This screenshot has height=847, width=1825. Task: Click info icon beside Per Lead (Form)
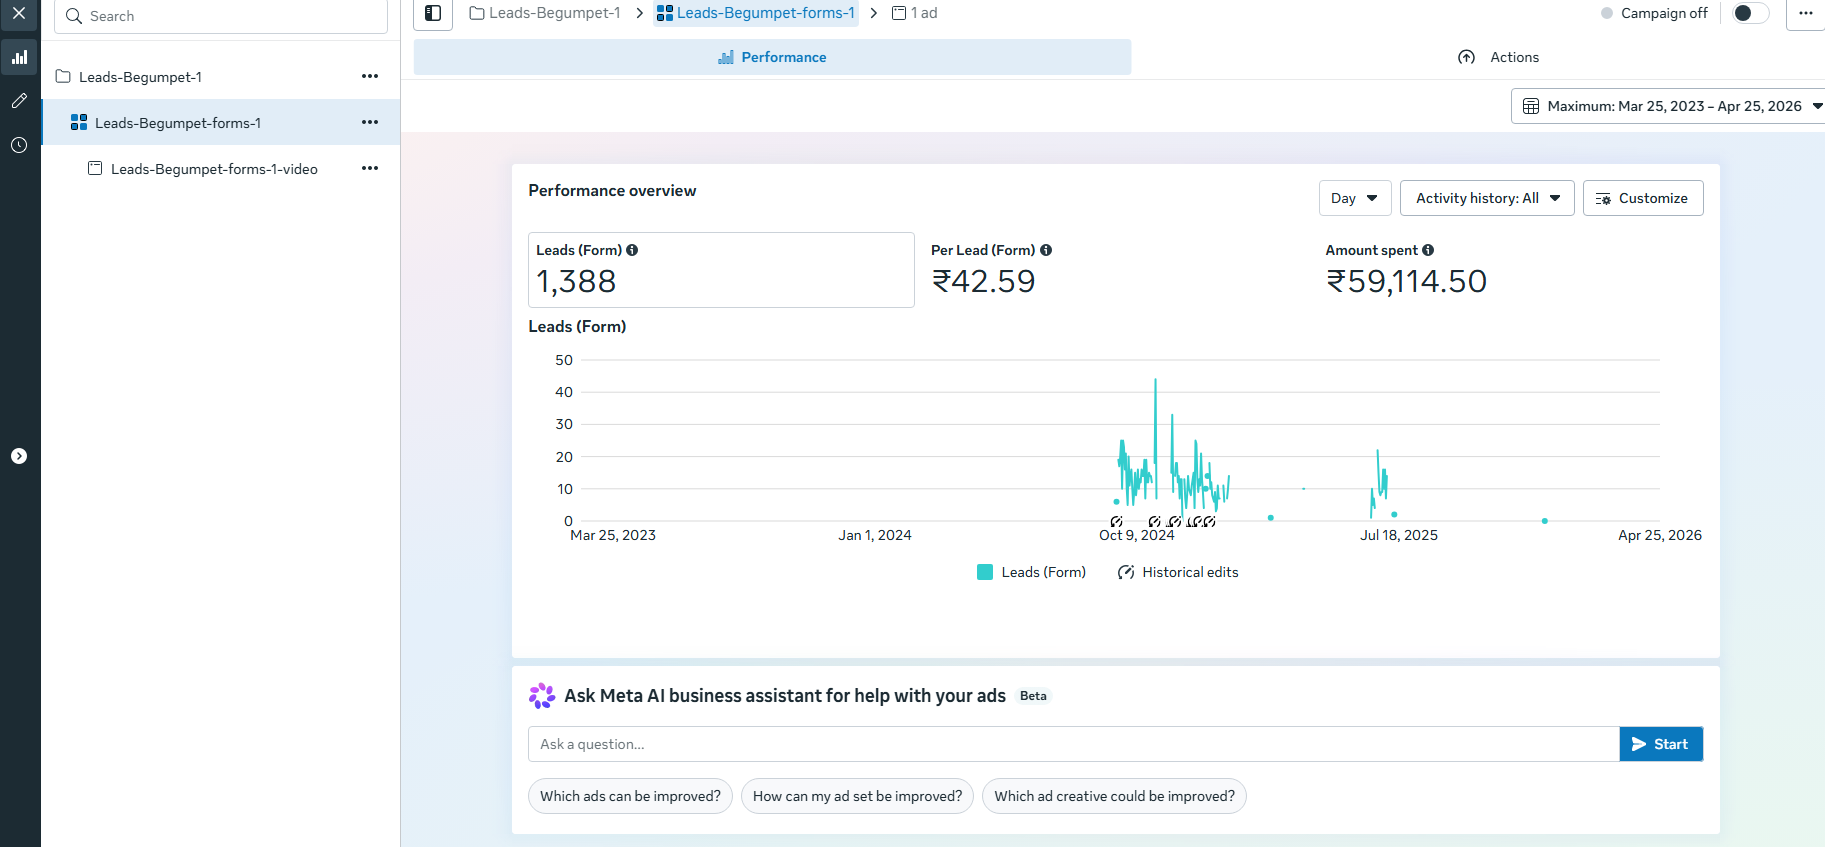(x=1046, y=250)
